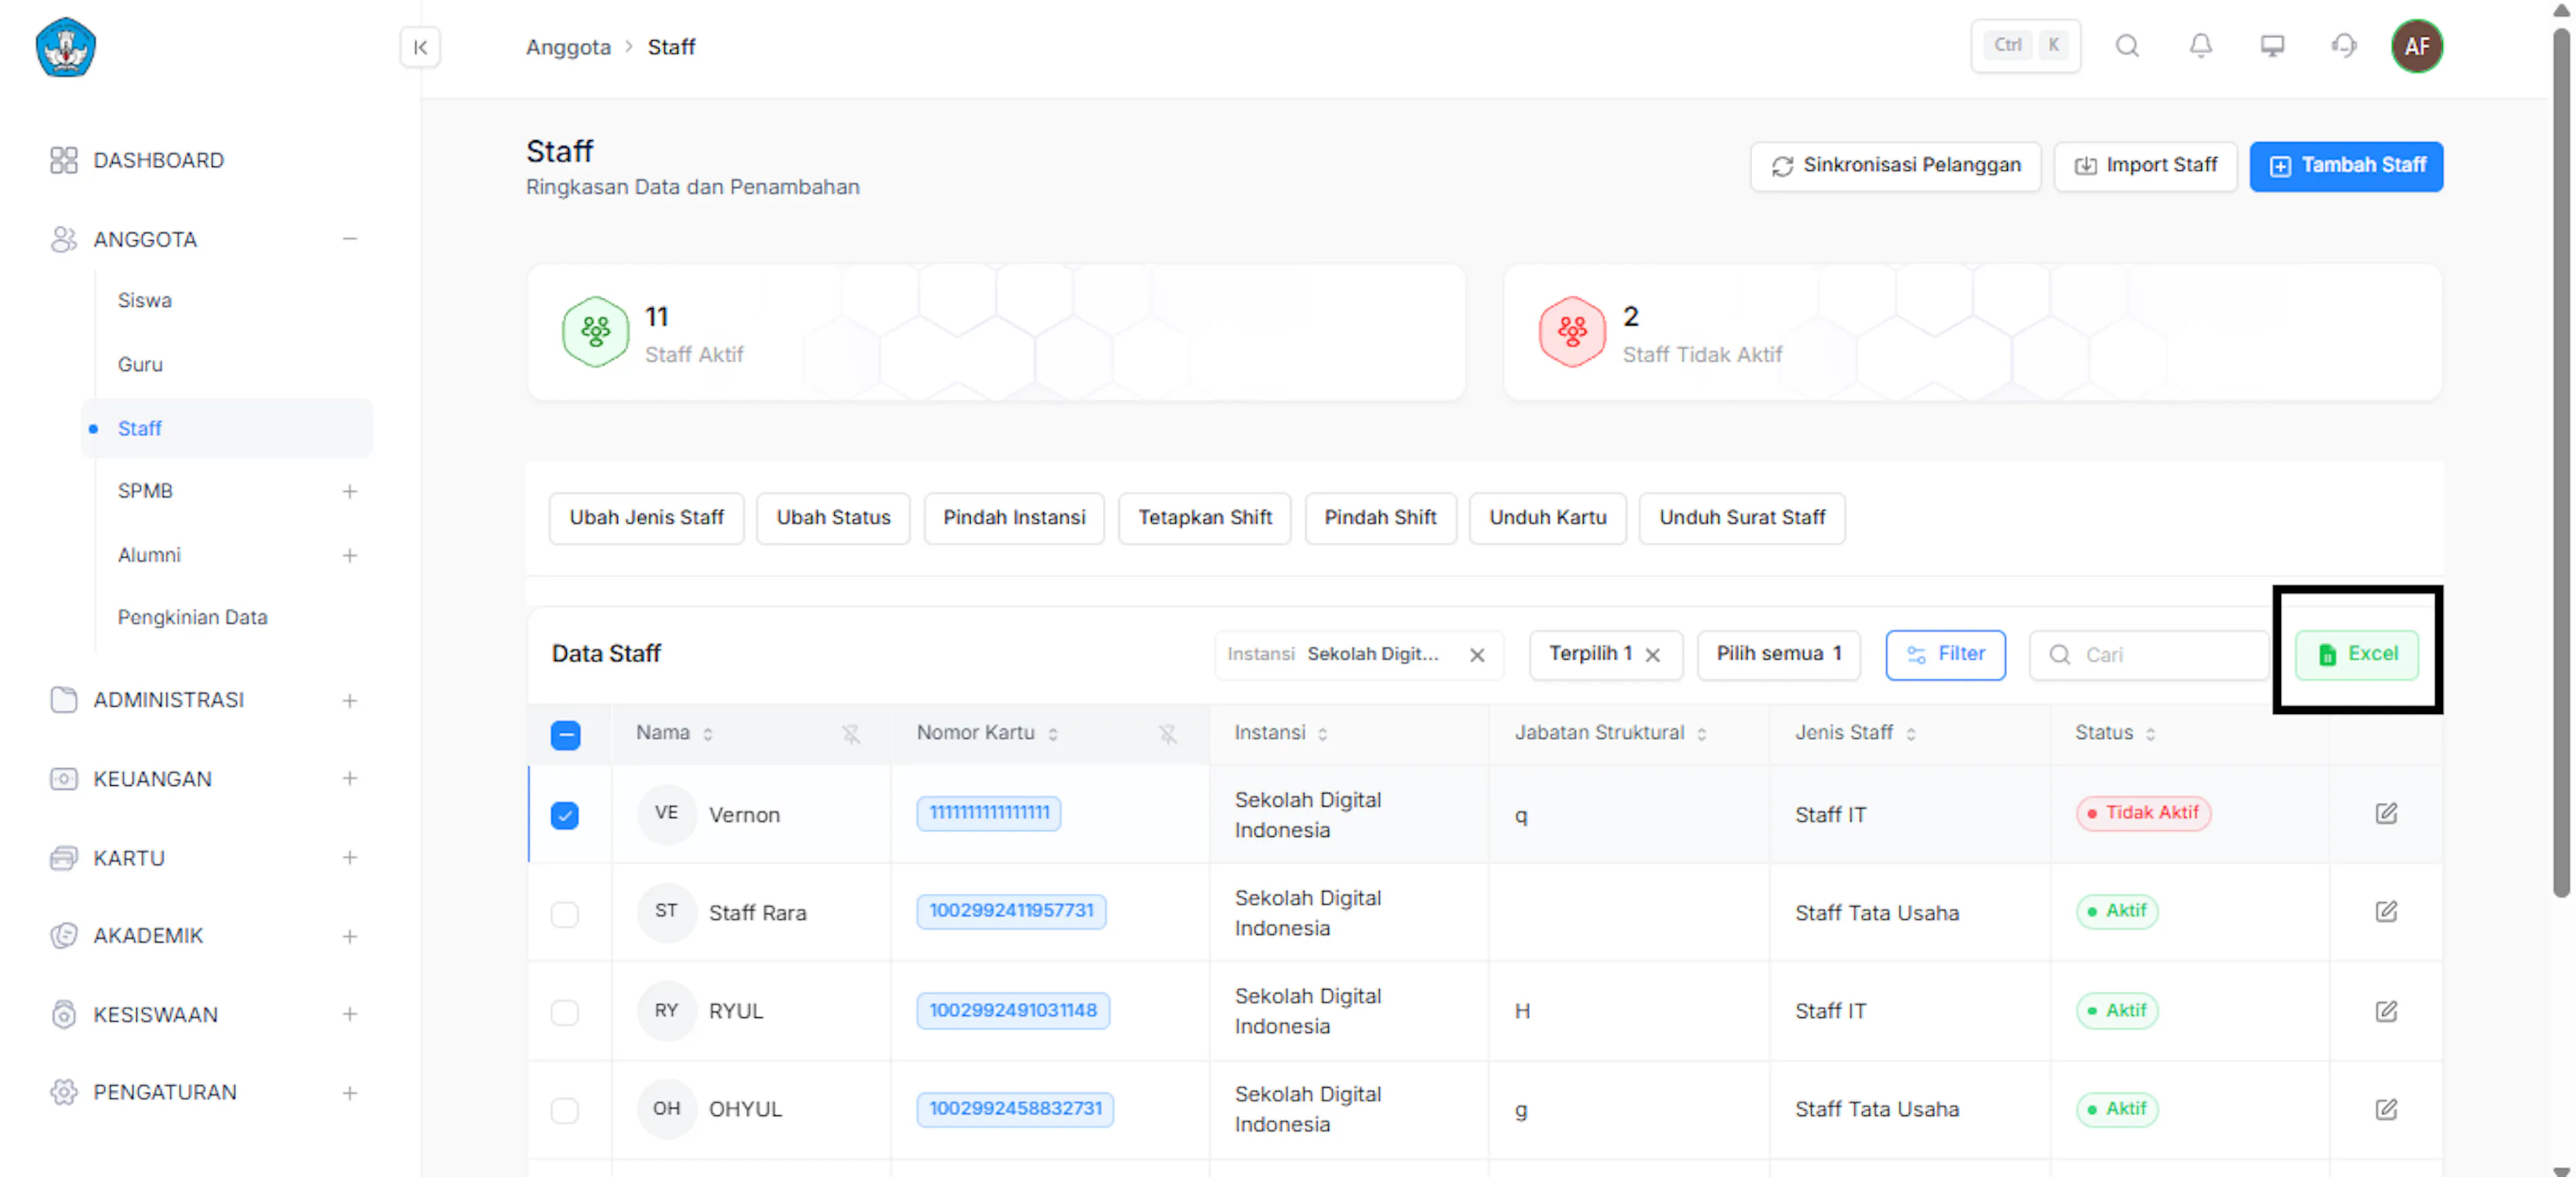Collapse the ANGGOTA menu with minus icon

(349, 239)
